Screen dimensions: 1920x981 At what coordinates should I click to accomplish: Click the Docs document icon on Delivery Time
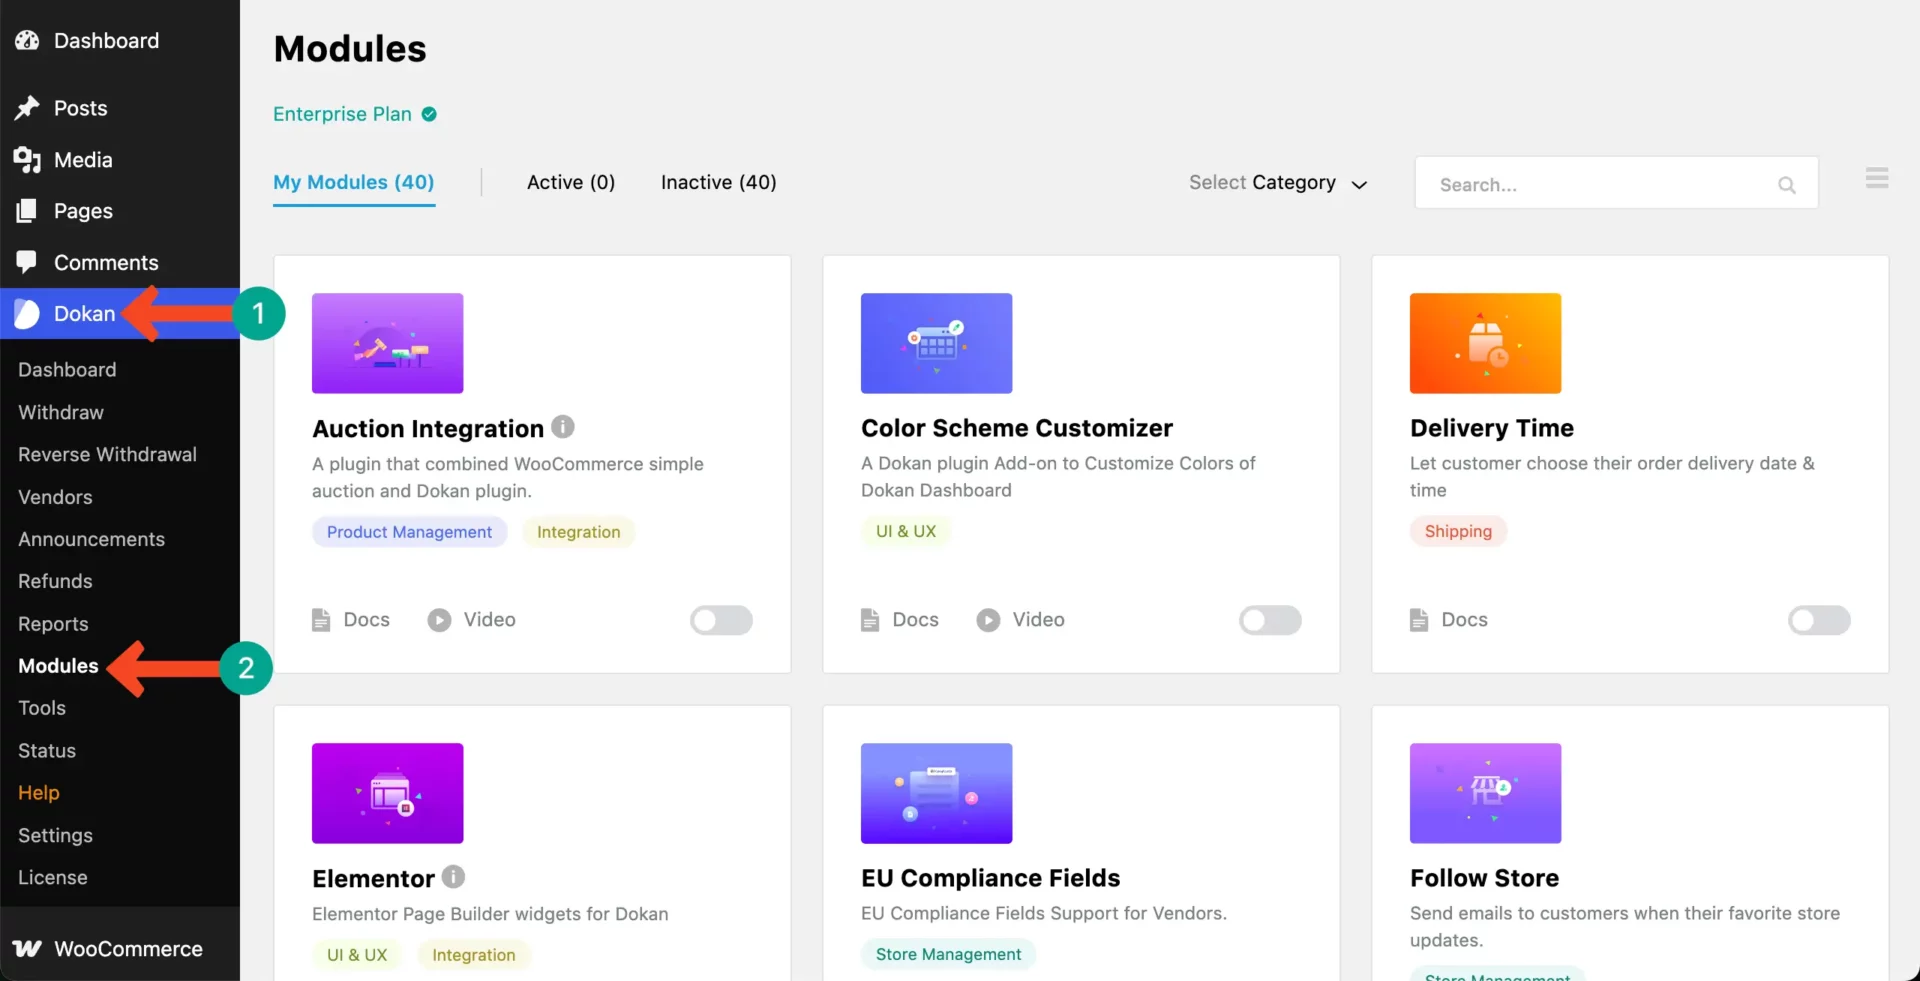[1419, 620]
